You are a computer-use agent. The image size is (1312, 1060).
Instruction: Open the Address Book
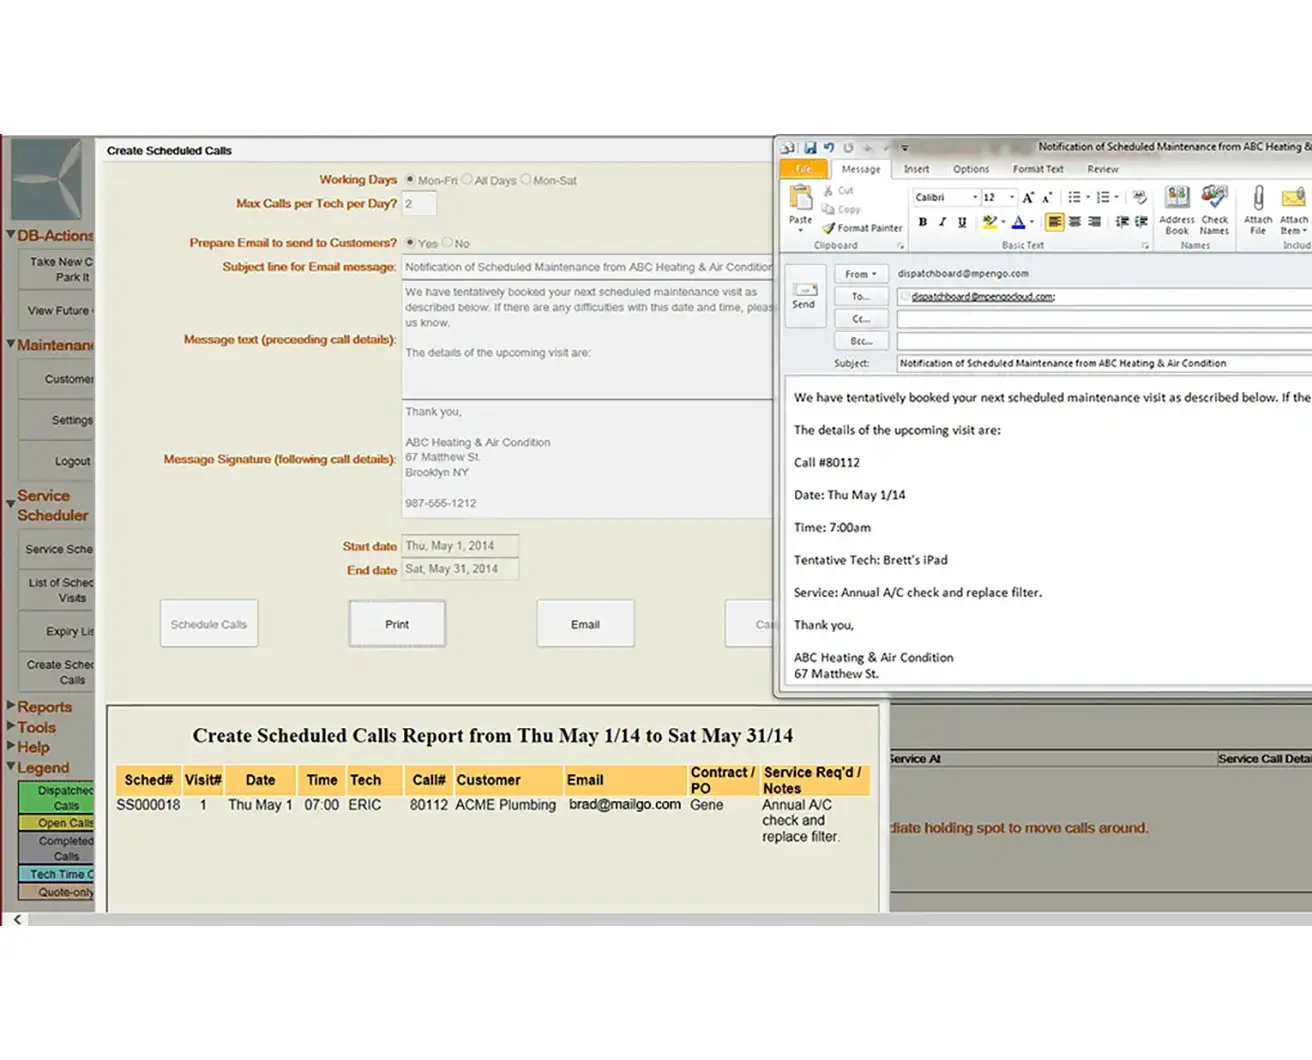point(1177,210)
